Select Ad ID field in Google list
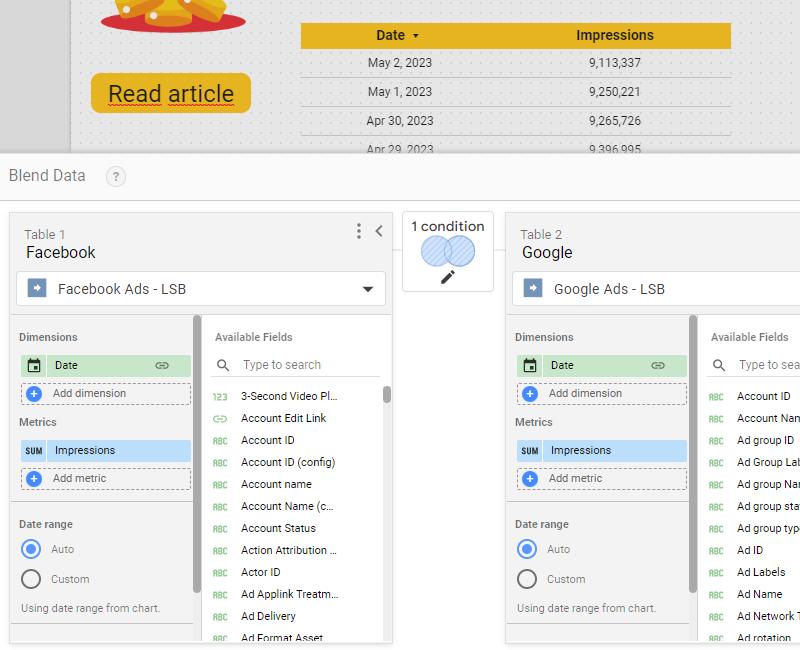Viewport: 800px width, 650px height. pos(749,551)
